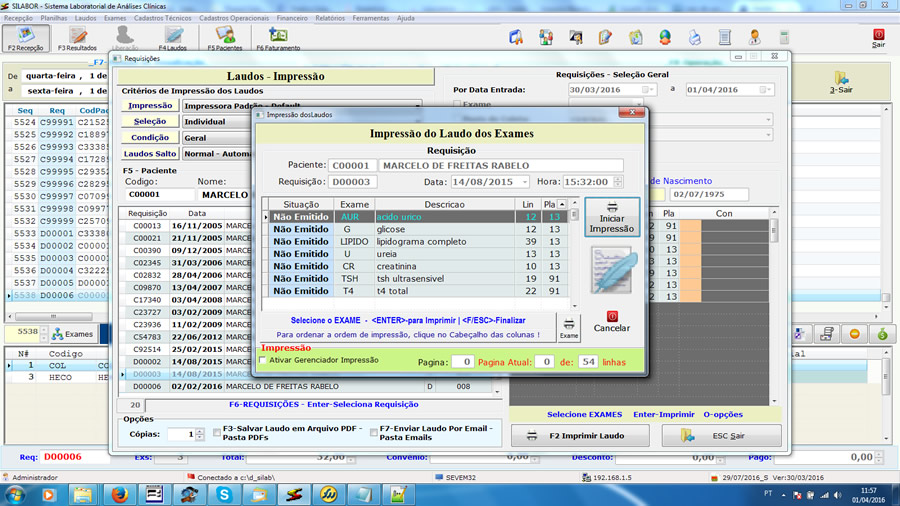
Task: Open the Cadastros Técnicos menu
Action: tap(163, 18)
